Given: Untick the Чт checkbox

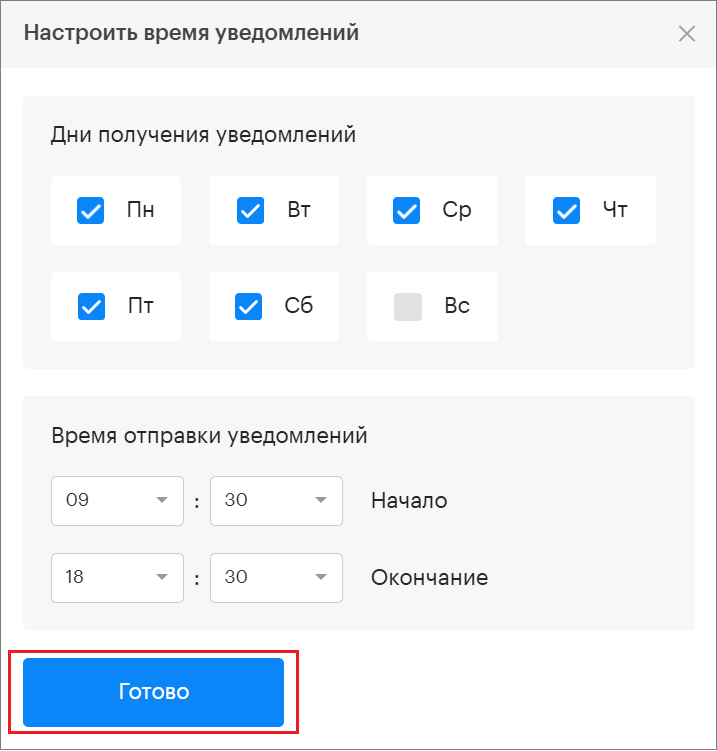Looking at the screenshot, I should pos(566,211).
